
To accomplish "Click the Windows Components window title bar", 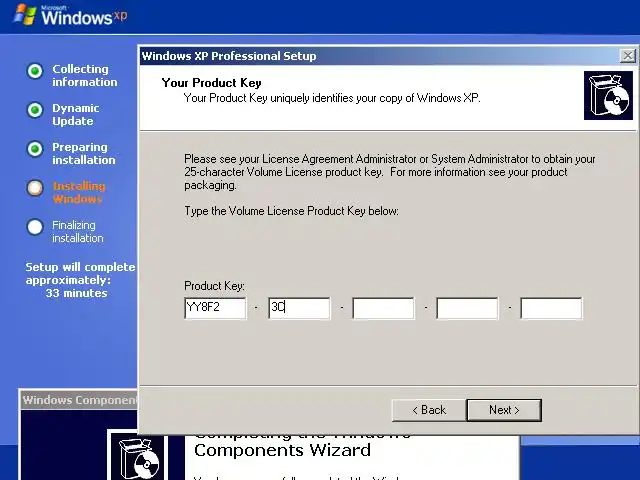I will coord(79,400).
